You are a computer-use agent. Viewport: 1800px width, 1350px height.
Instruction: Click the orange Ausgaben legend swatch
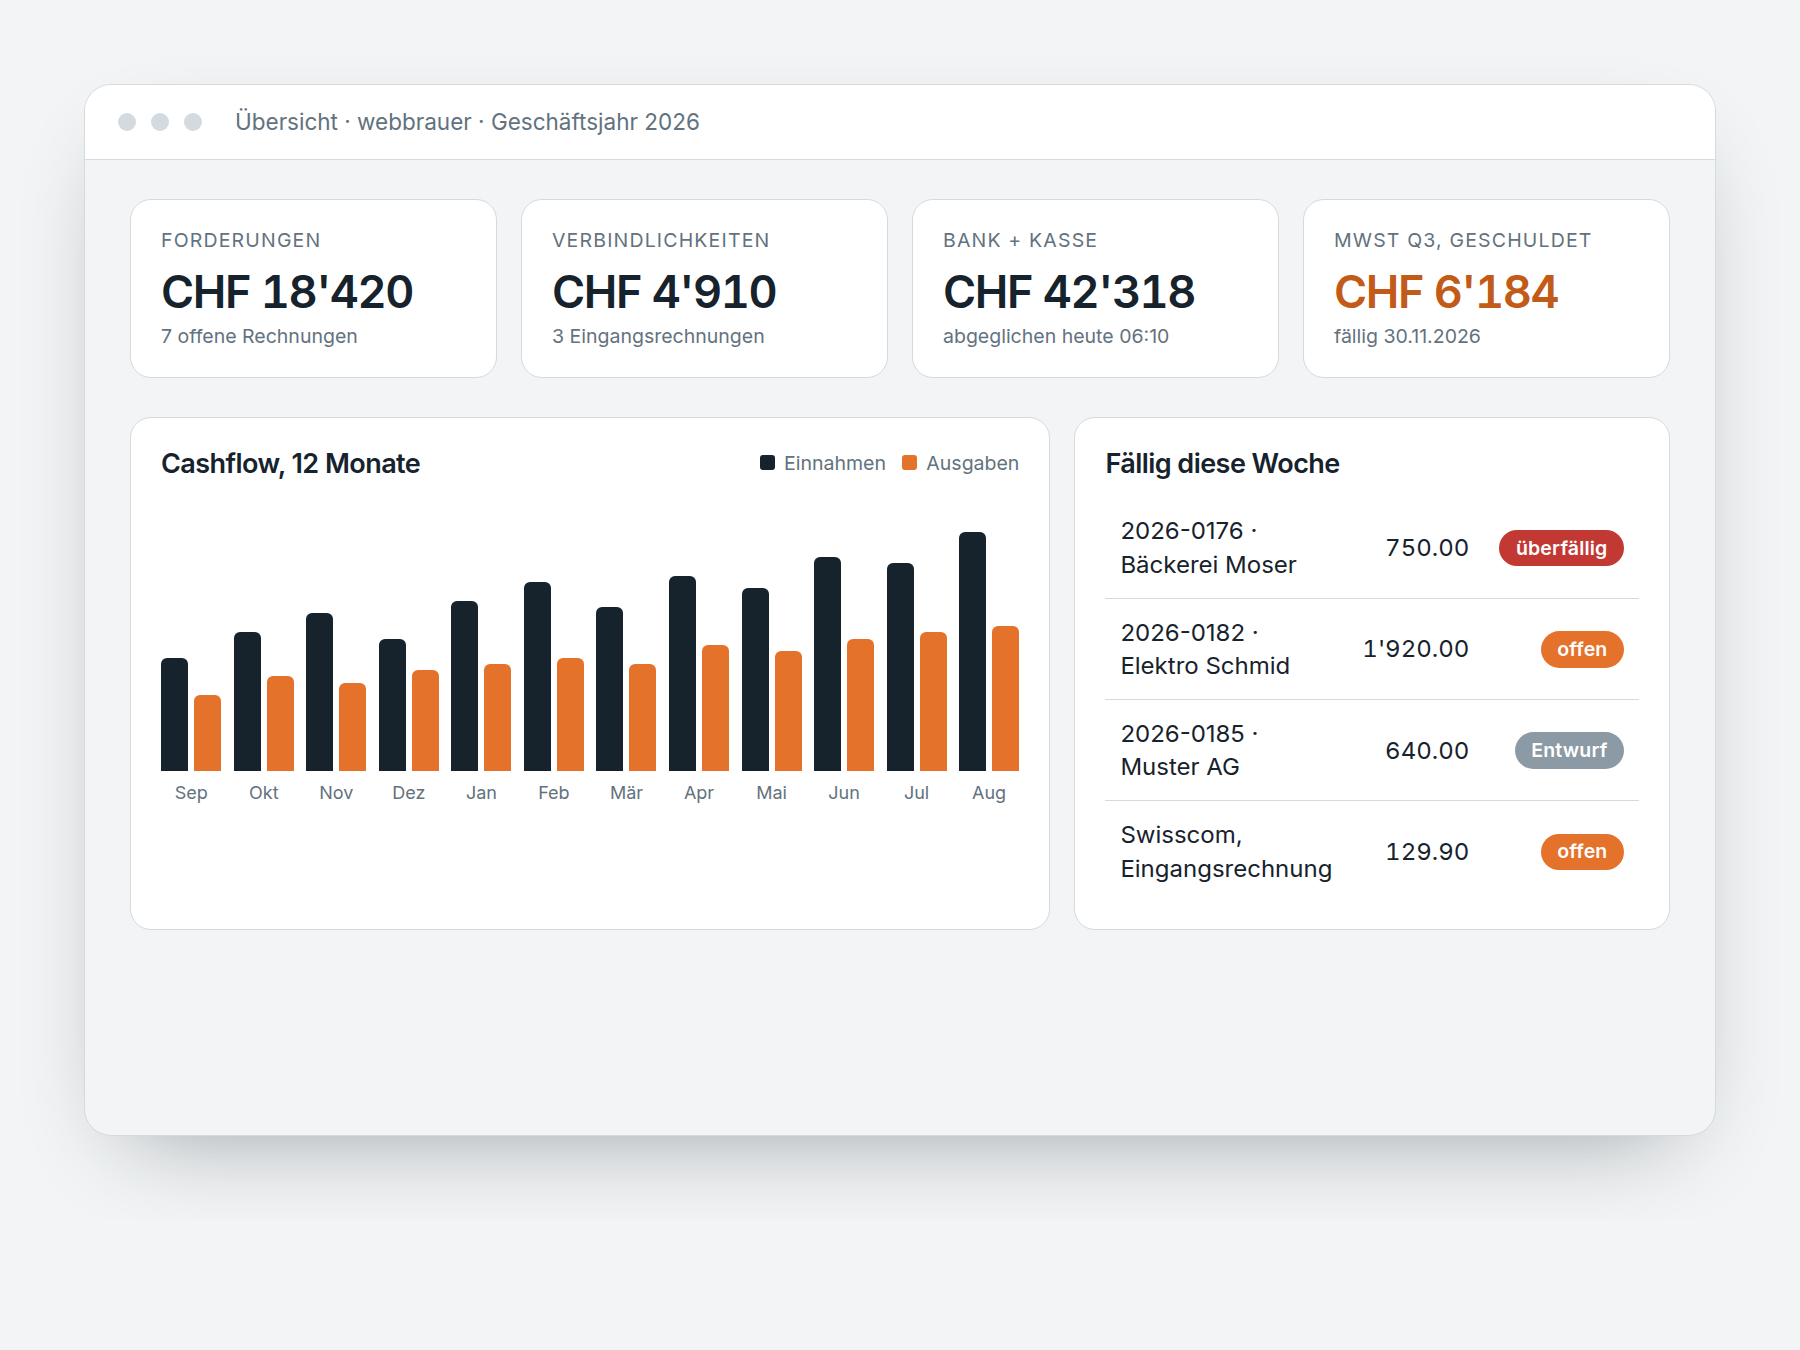click(909, 463)
